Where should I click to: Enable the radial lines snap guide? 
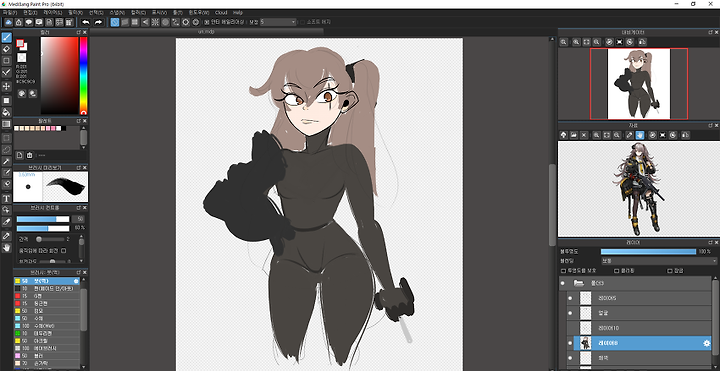(155, 22)
